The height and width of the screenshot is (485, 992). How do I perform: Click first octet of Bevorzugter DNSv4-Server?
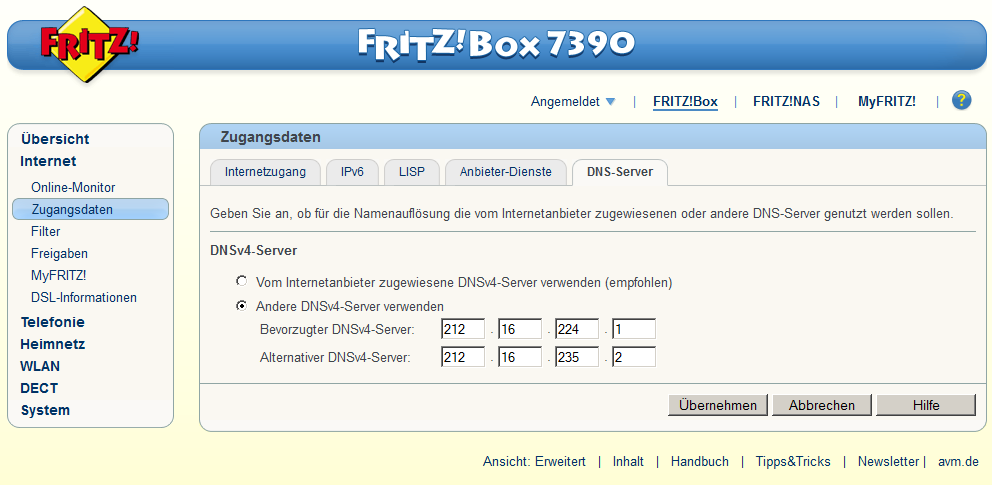pyautogui.click(x=462, y=329)
